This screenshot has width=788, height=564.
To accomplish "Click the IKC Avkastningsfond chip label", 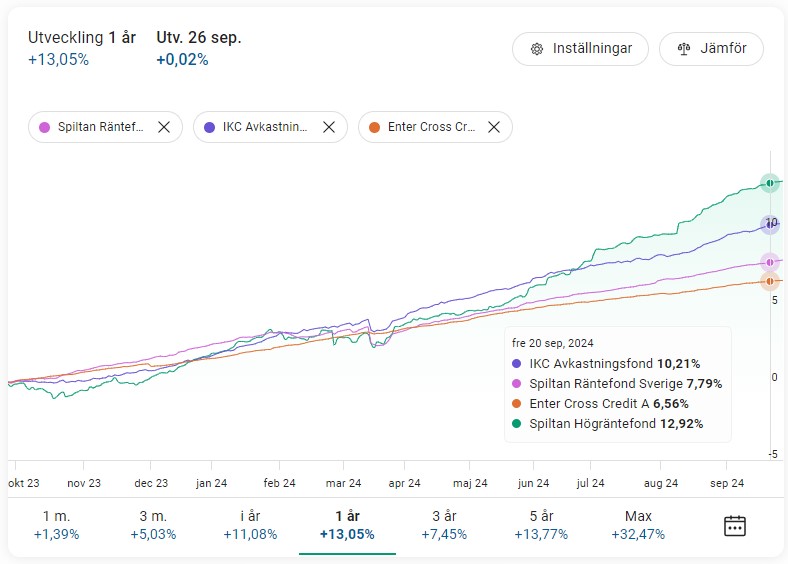I will click(x=265, y=127).
